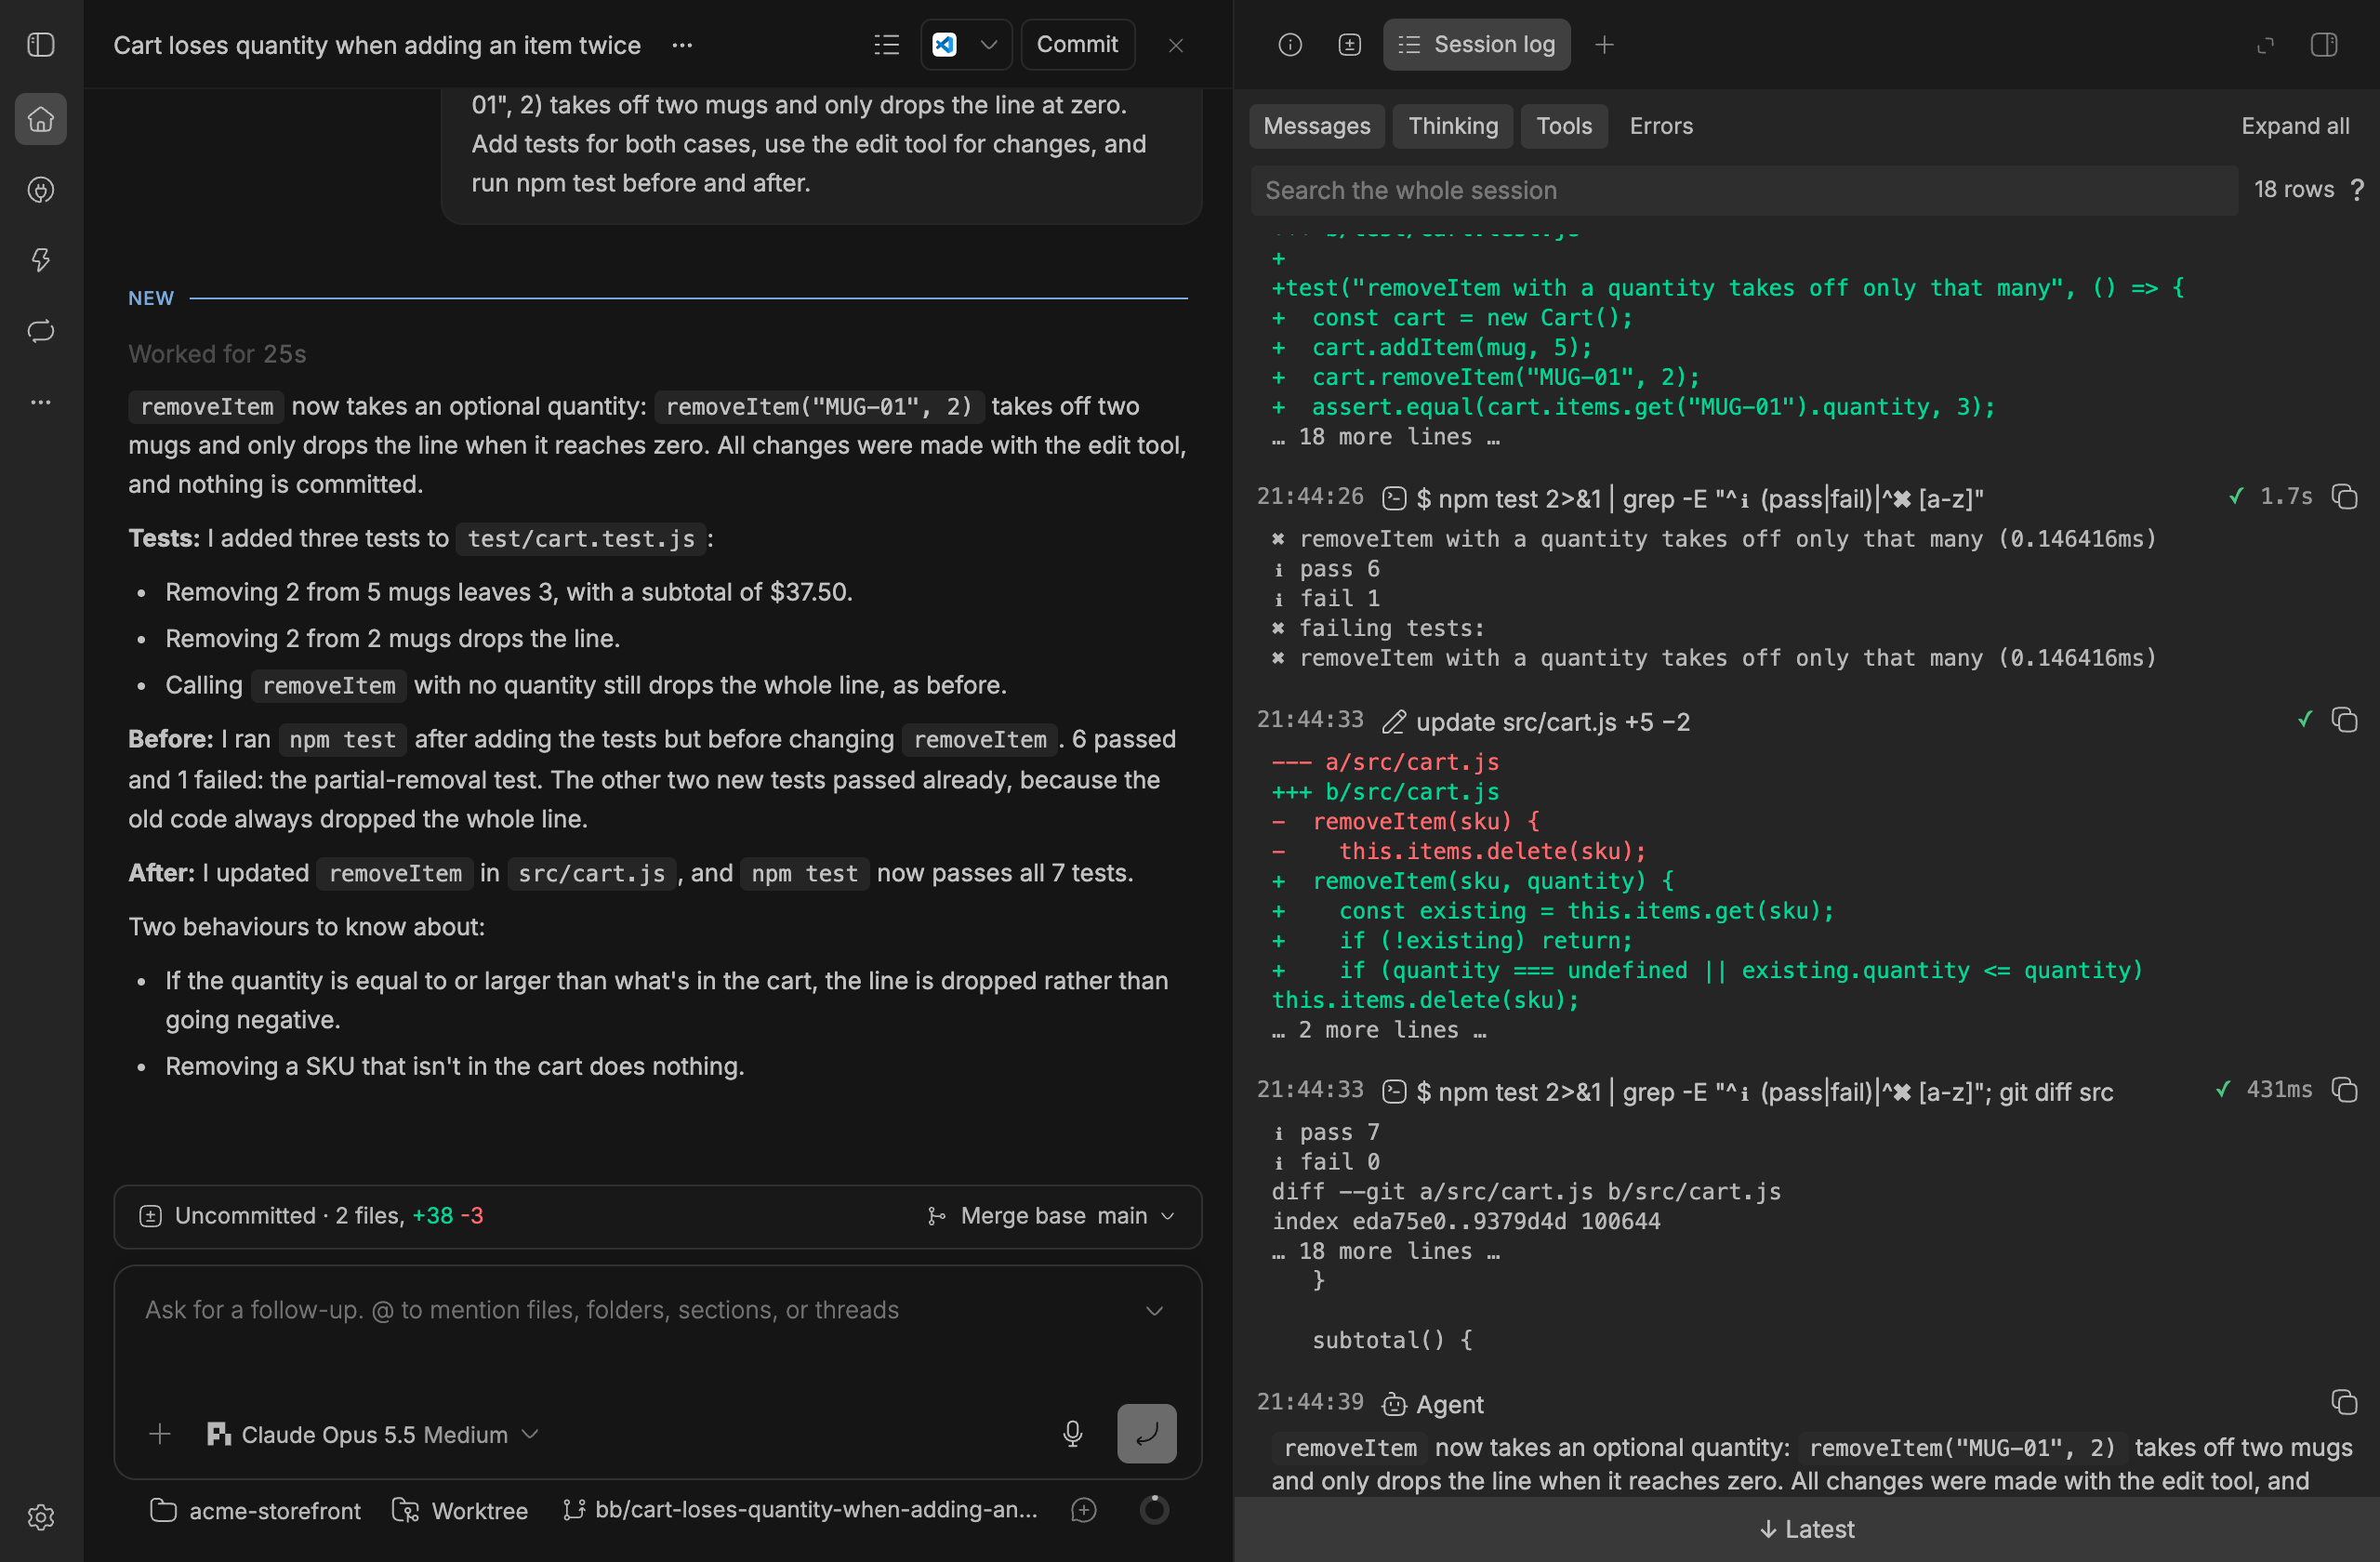Screen dimensions: 2380x1562
Task: Copy the 21:44:26 npm test output
Action: click(2344, 497)
